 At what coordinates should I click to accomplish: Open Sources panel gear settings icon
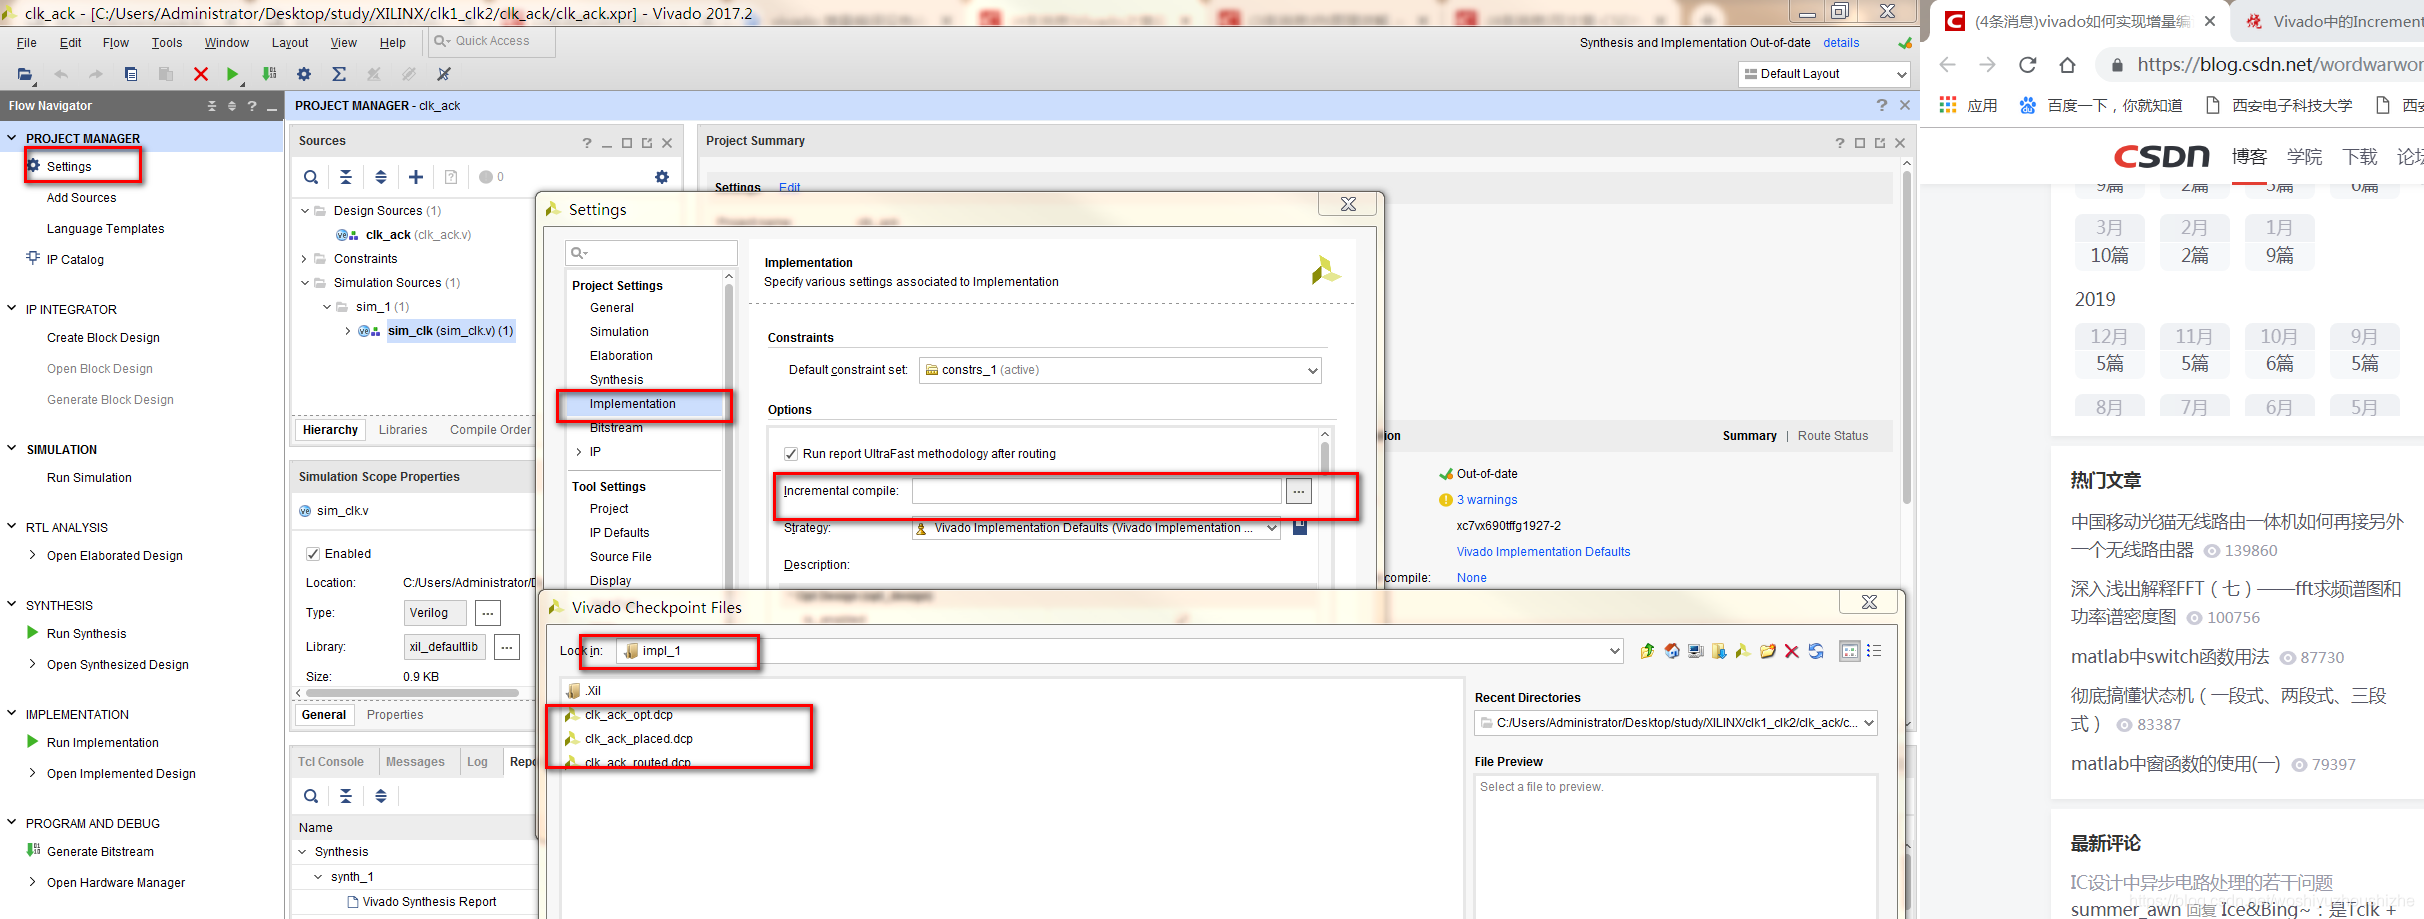click(662, 177)
